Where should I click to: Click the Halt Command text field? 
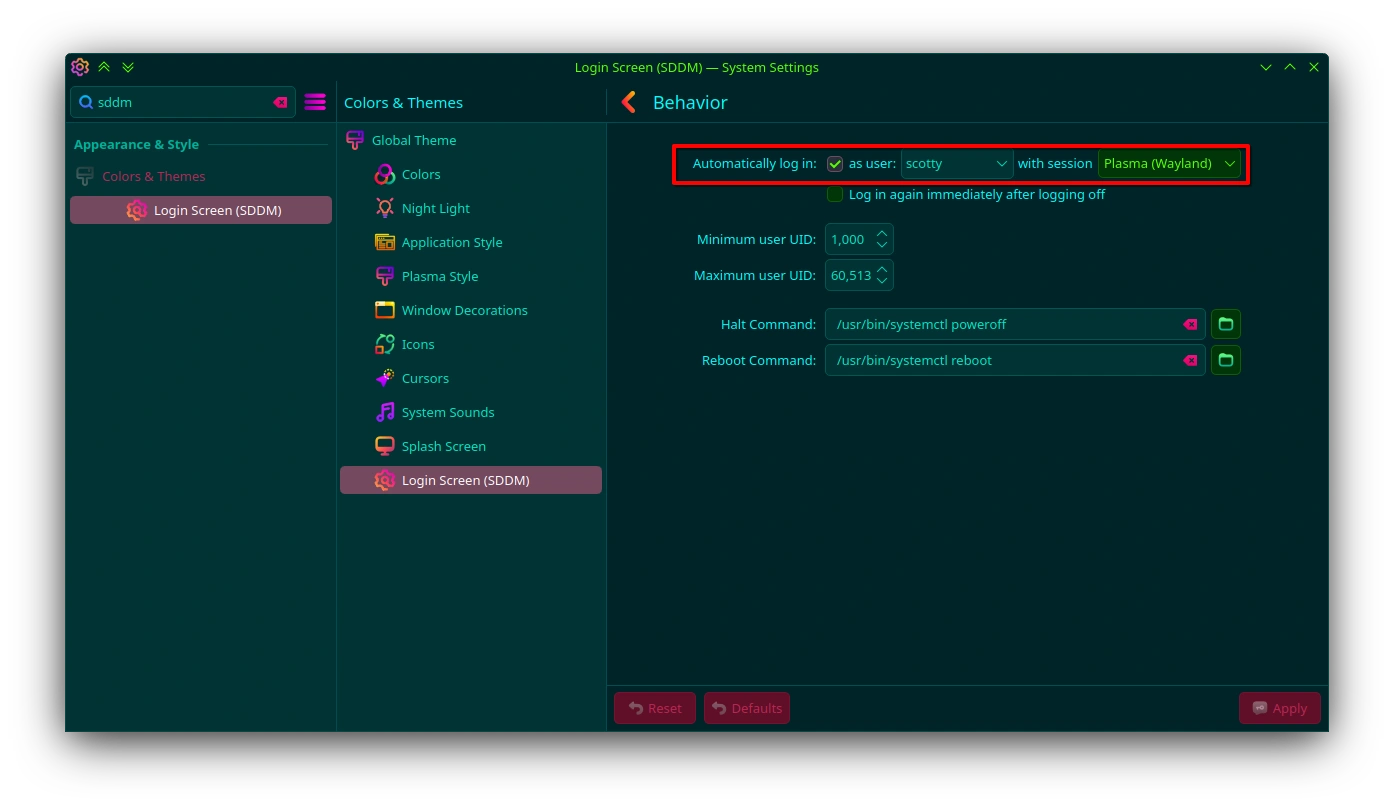click(1015, 324)
